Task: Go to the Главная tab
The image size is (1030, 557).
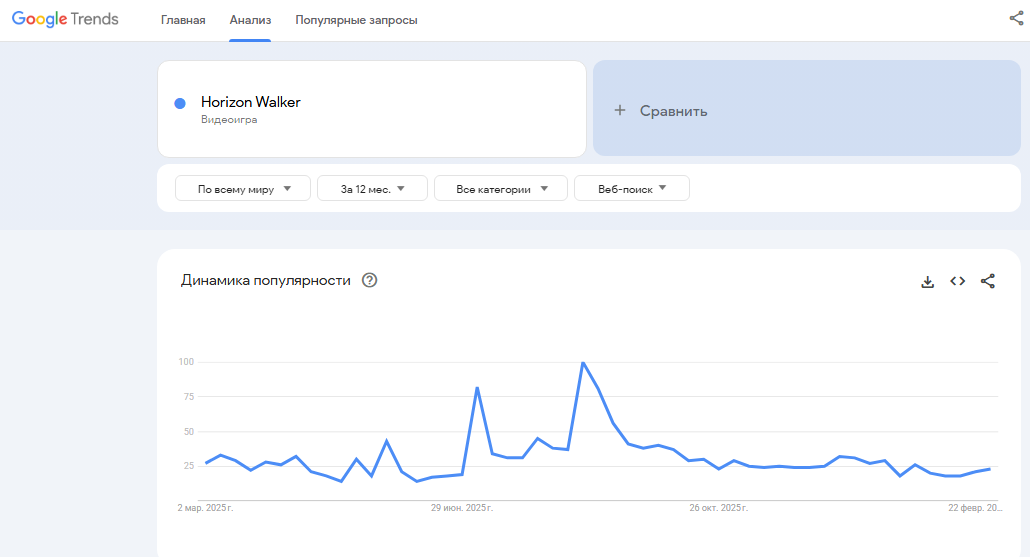Action: click(x=183, y=20)
